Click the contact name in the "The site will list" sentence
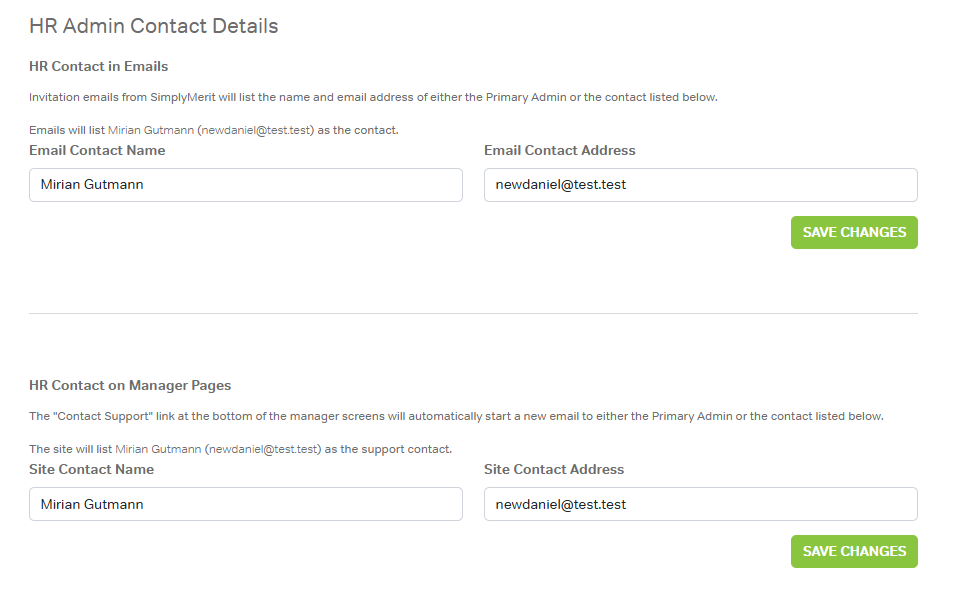Viewport: 953px width, 600px height. (x=158, y=450)
